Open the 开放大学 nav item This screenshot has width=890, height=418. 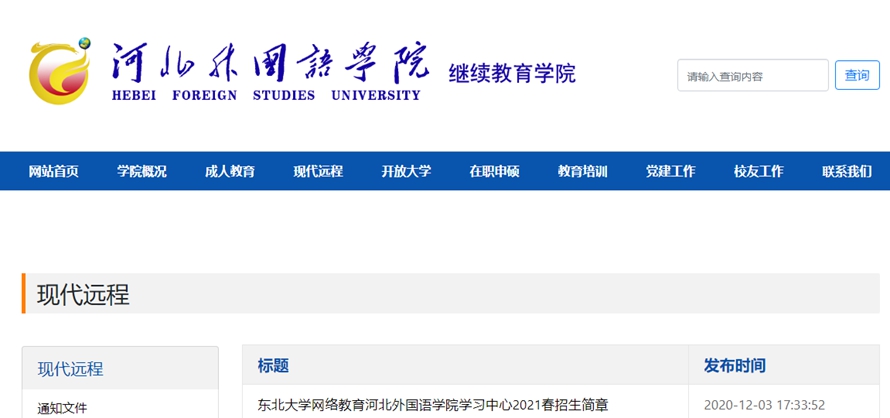tap(406, 171)
